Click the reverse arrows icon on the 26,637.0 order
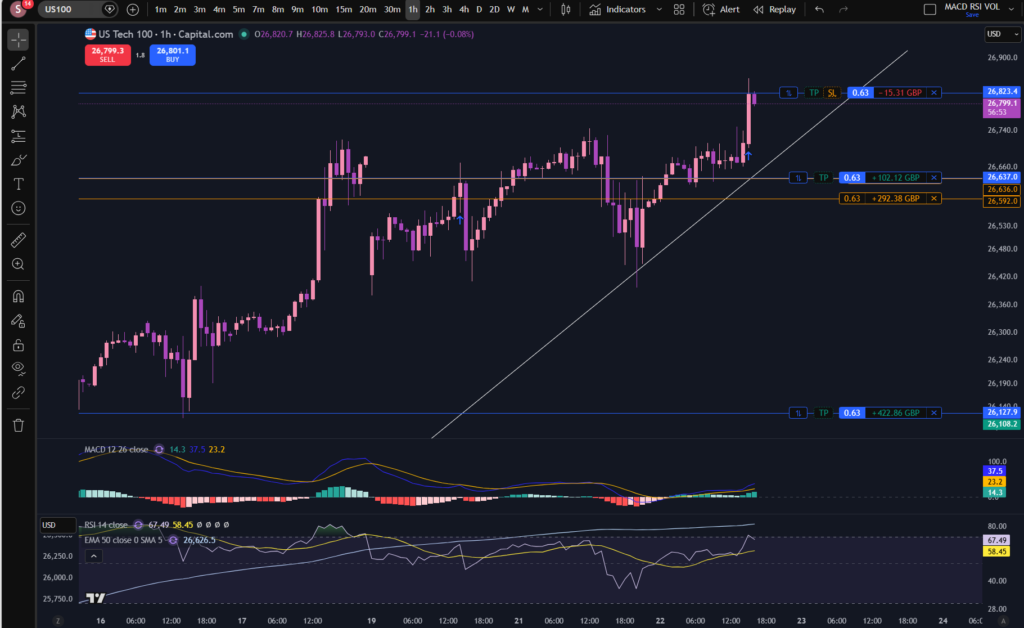The image size is (1024, 628). [798, 178]
